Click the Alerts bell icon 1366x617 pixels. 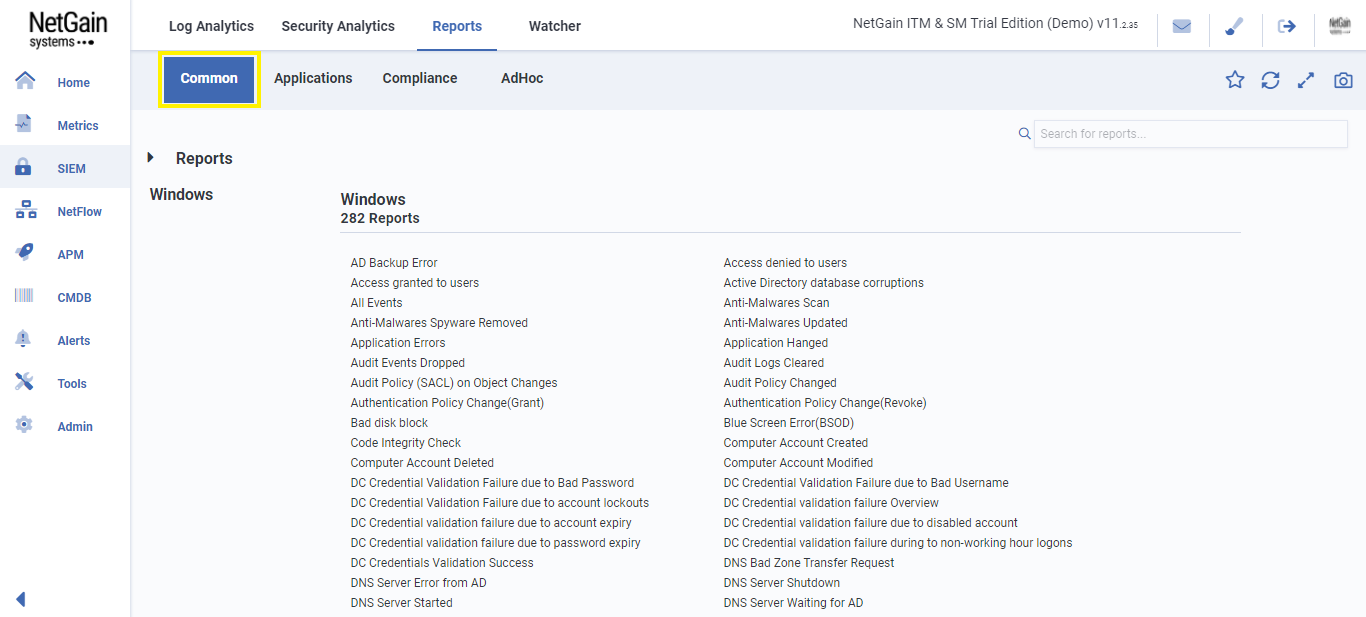tap(24, 339)
